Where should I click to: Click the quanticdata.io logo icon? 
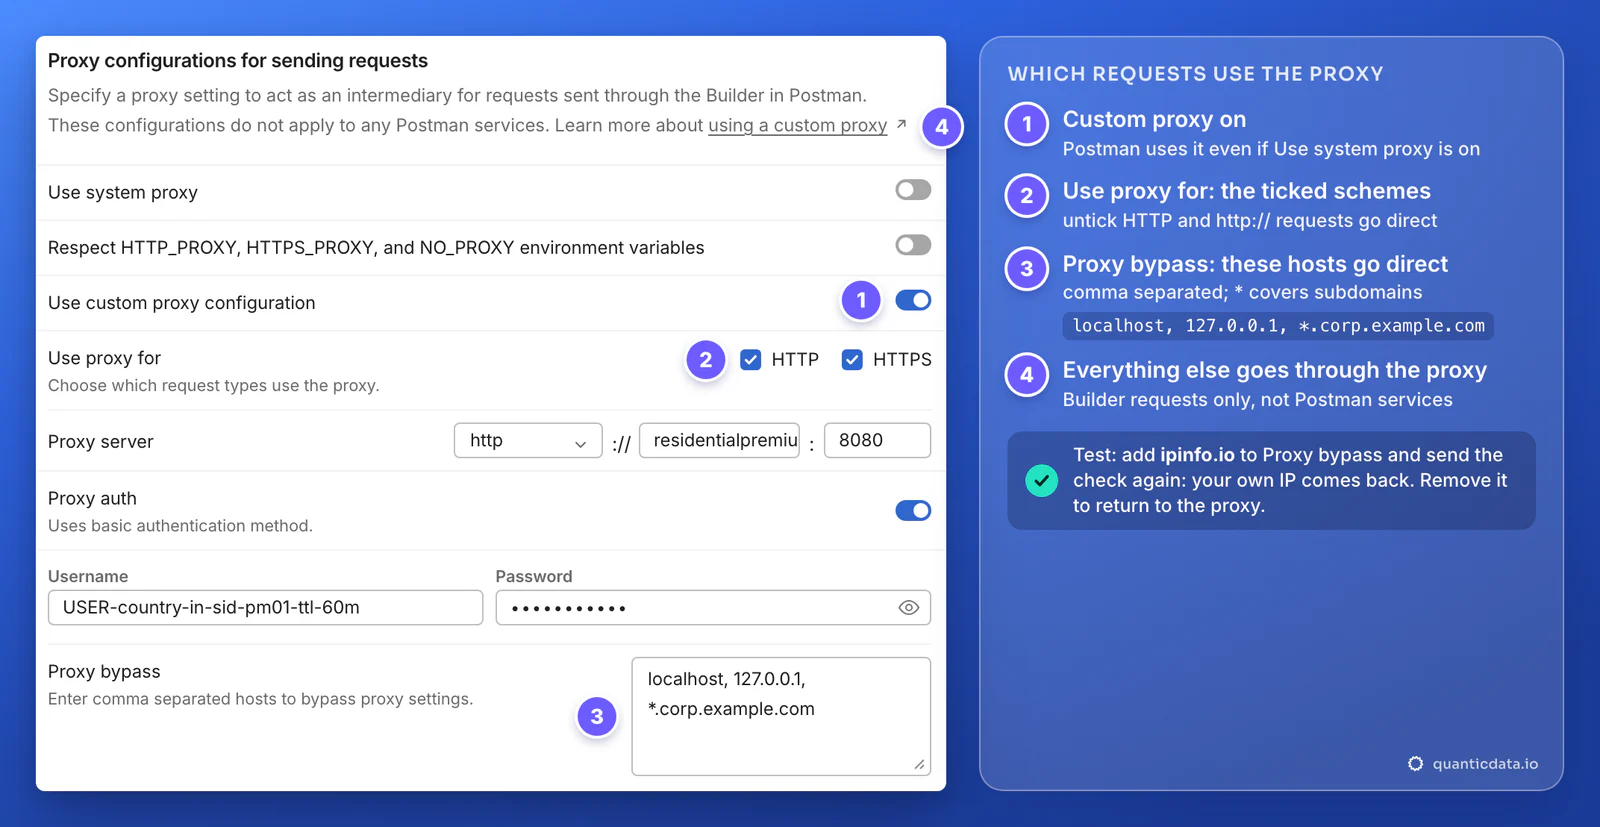[1415, 764]
